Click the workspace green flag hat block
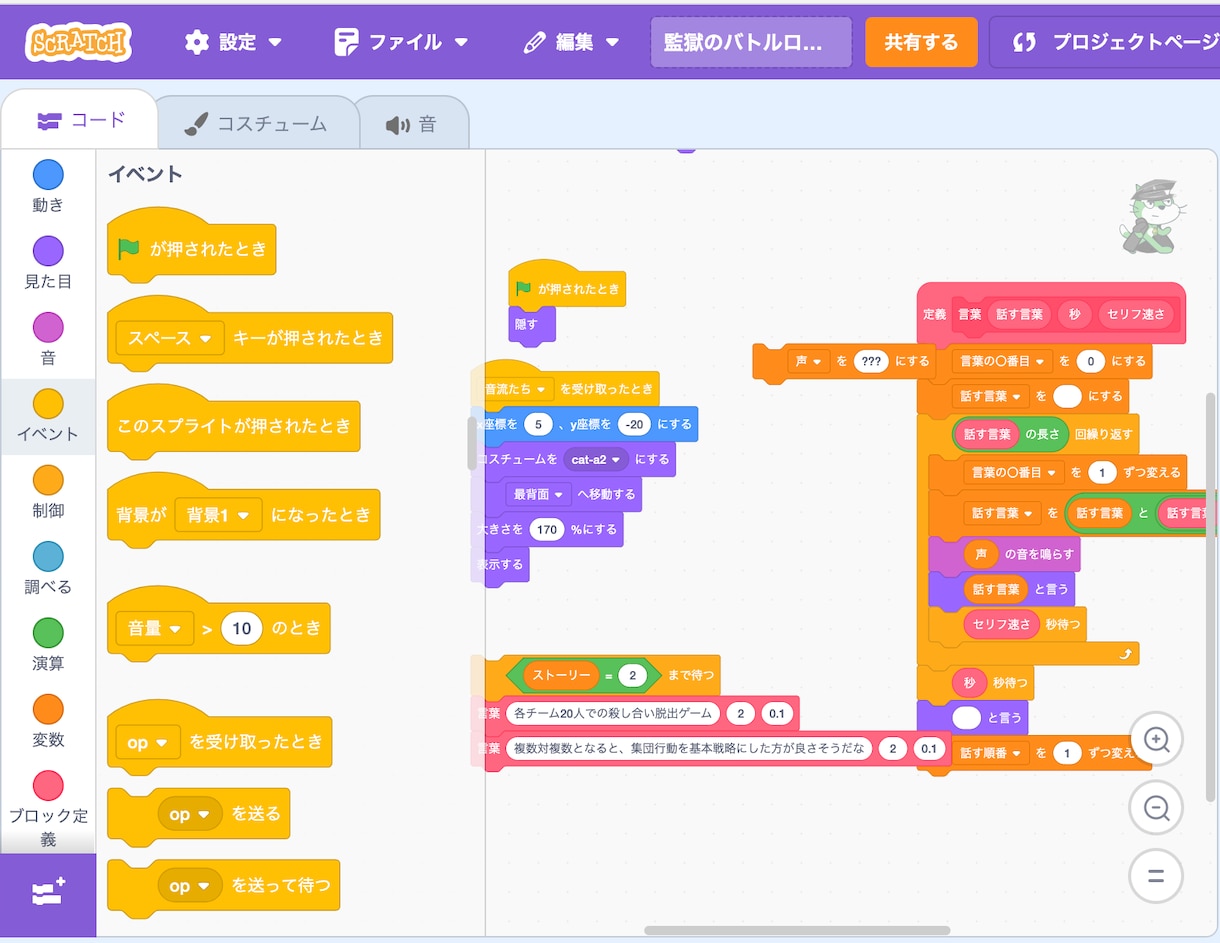This screenshot has height=943, width=1220. click(x=567, y=288)
